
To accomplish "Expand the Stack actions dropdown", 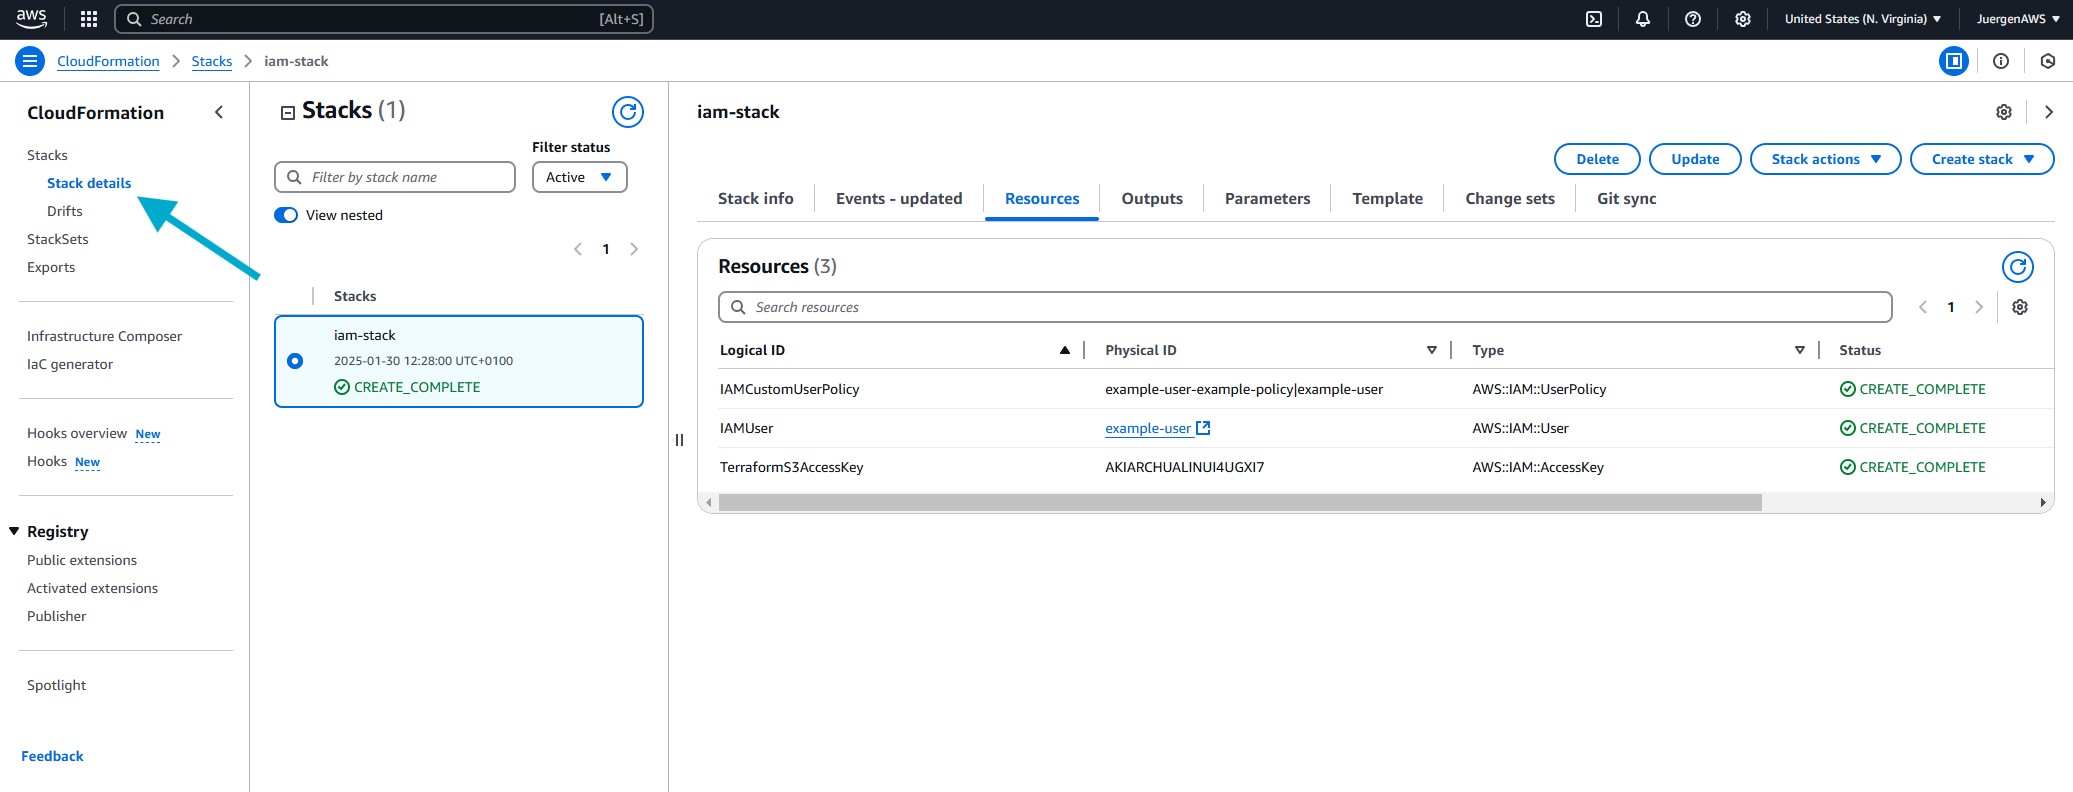I will click(x=1825, y=159).
